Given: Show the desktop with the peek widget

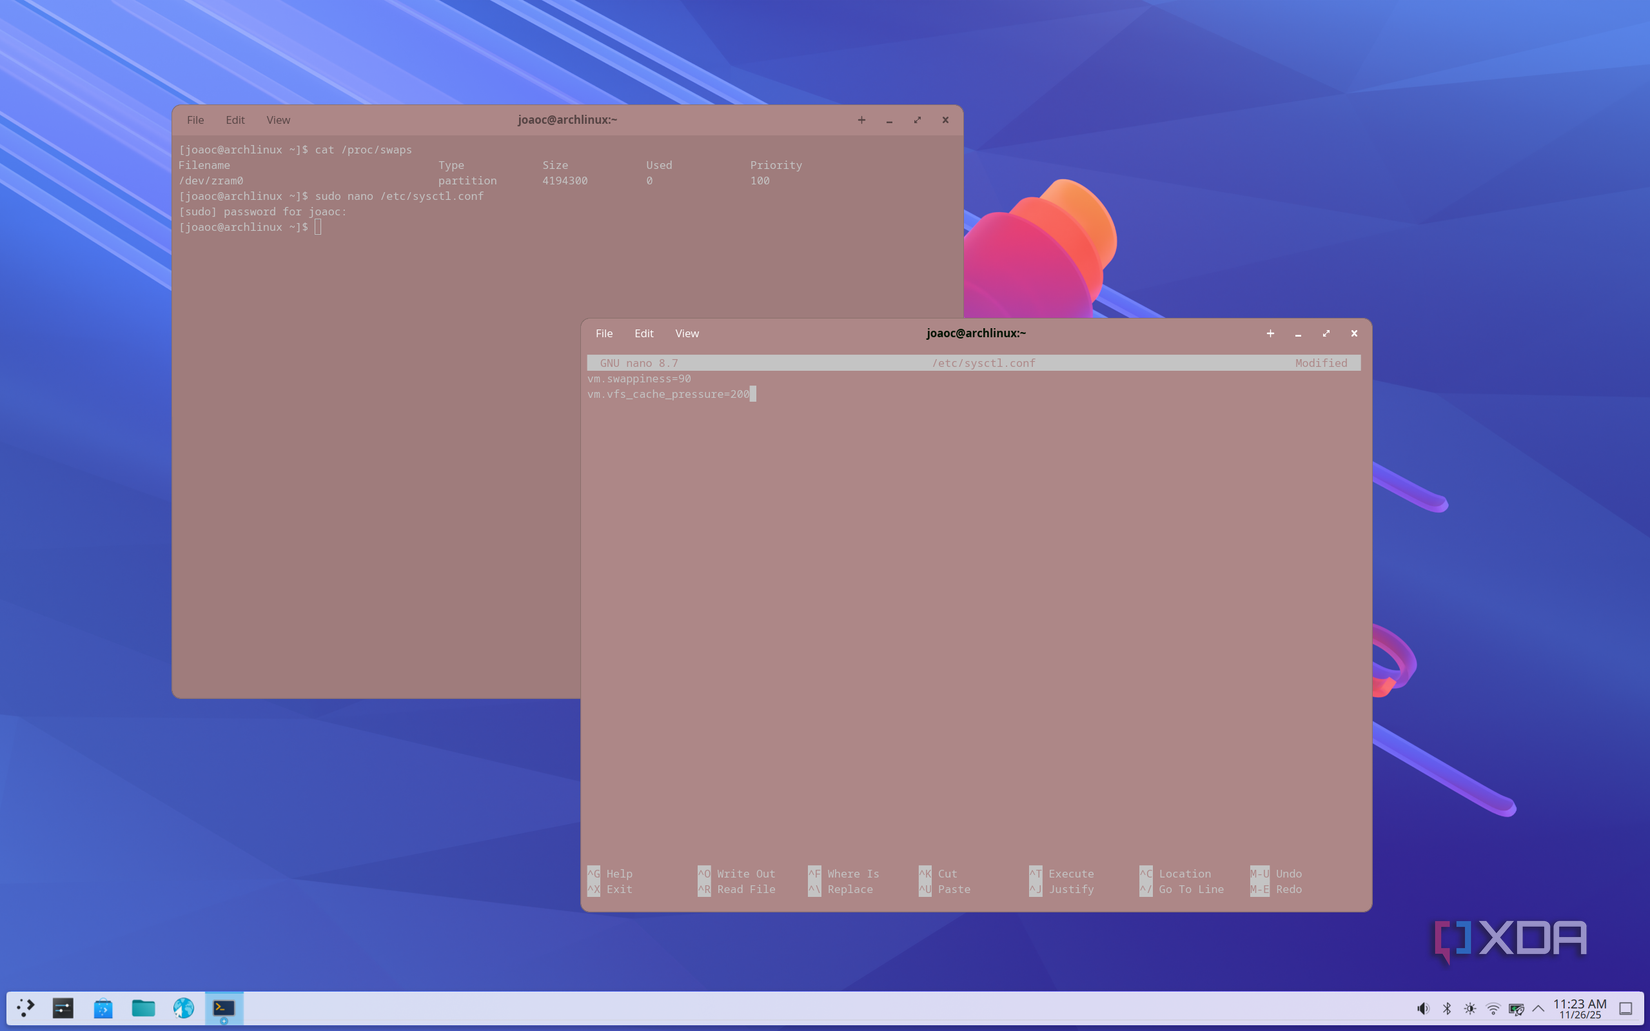Looking at the screenshot, I should [x=1625, y=1008].
